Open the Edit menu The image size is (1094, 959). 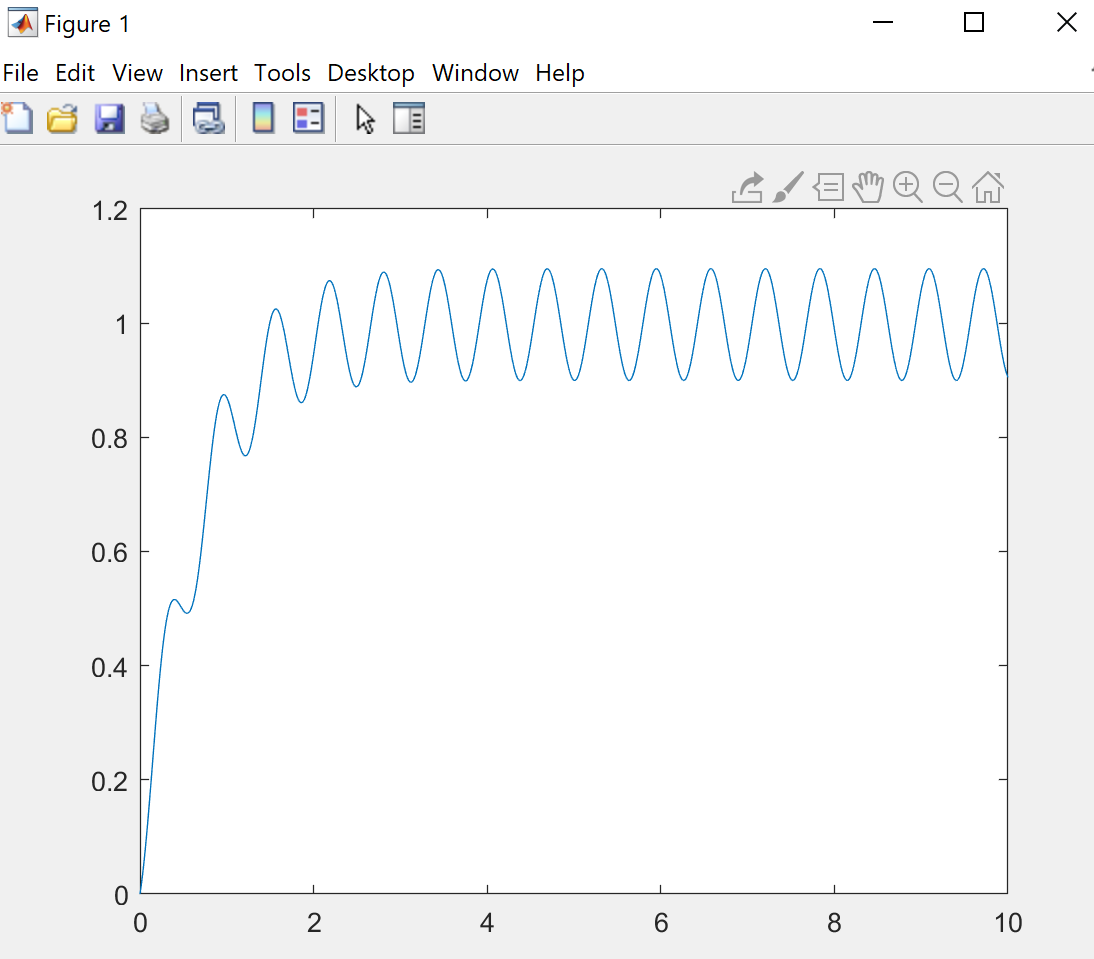point(75,73)
